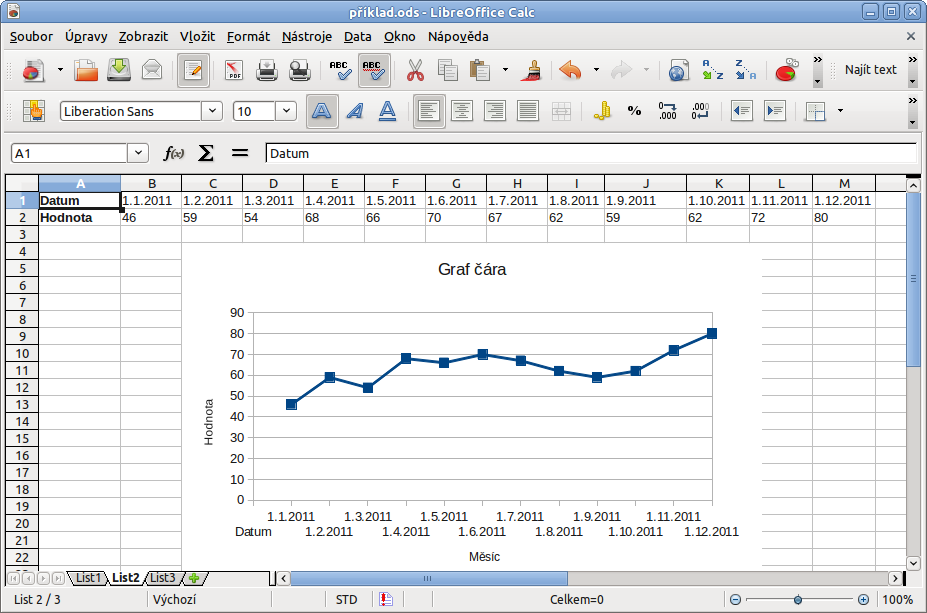Expand the New document dropdown arrow
This screenshot has width=927, height=613.
point(60,70)
